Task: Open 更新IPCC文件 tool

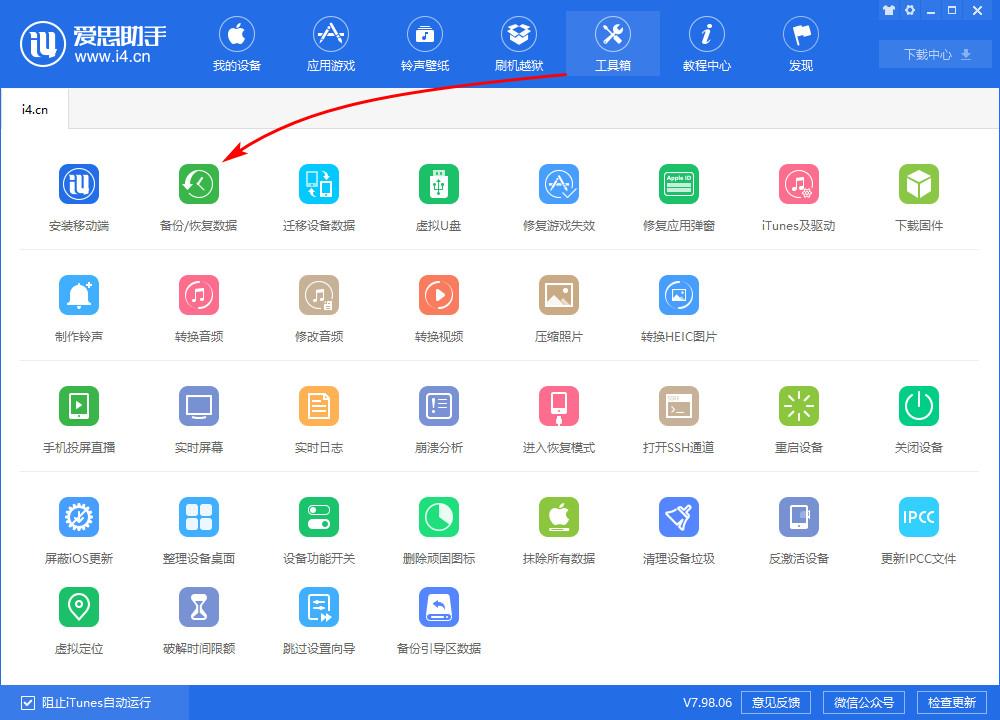Action: (x=918, y=517)
